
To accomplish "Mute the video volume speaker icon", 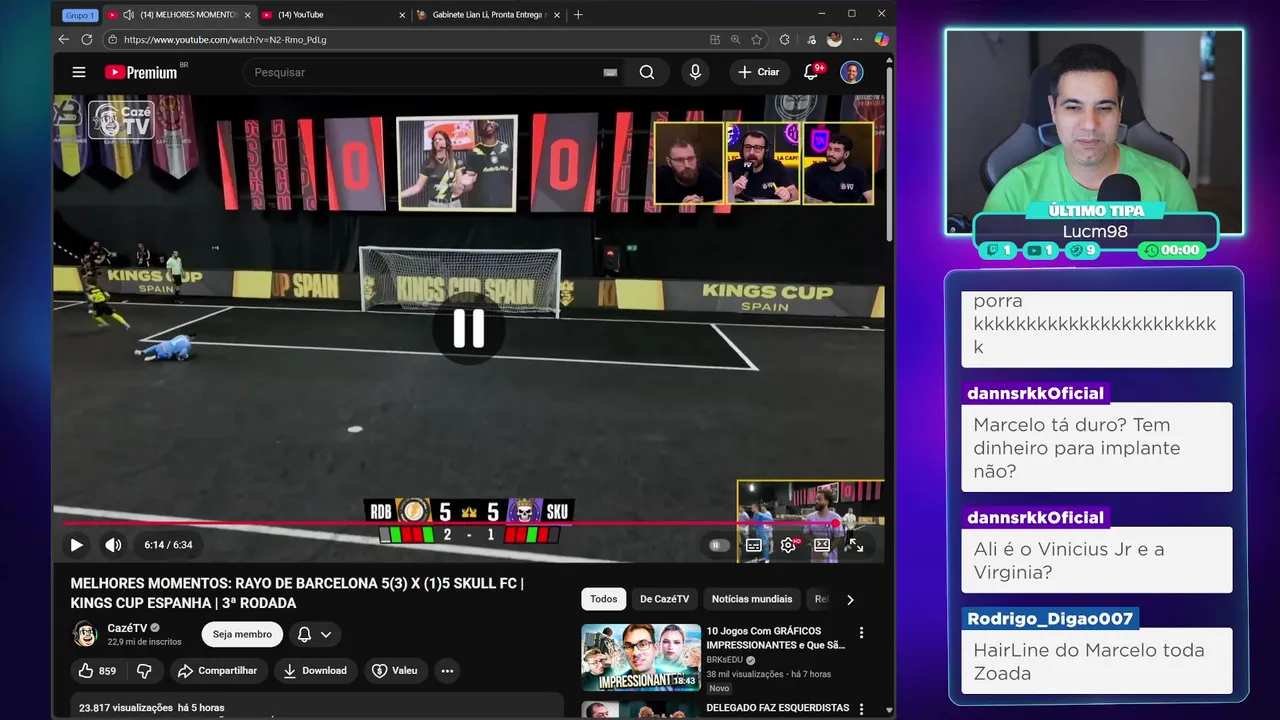I will point(113,545).
